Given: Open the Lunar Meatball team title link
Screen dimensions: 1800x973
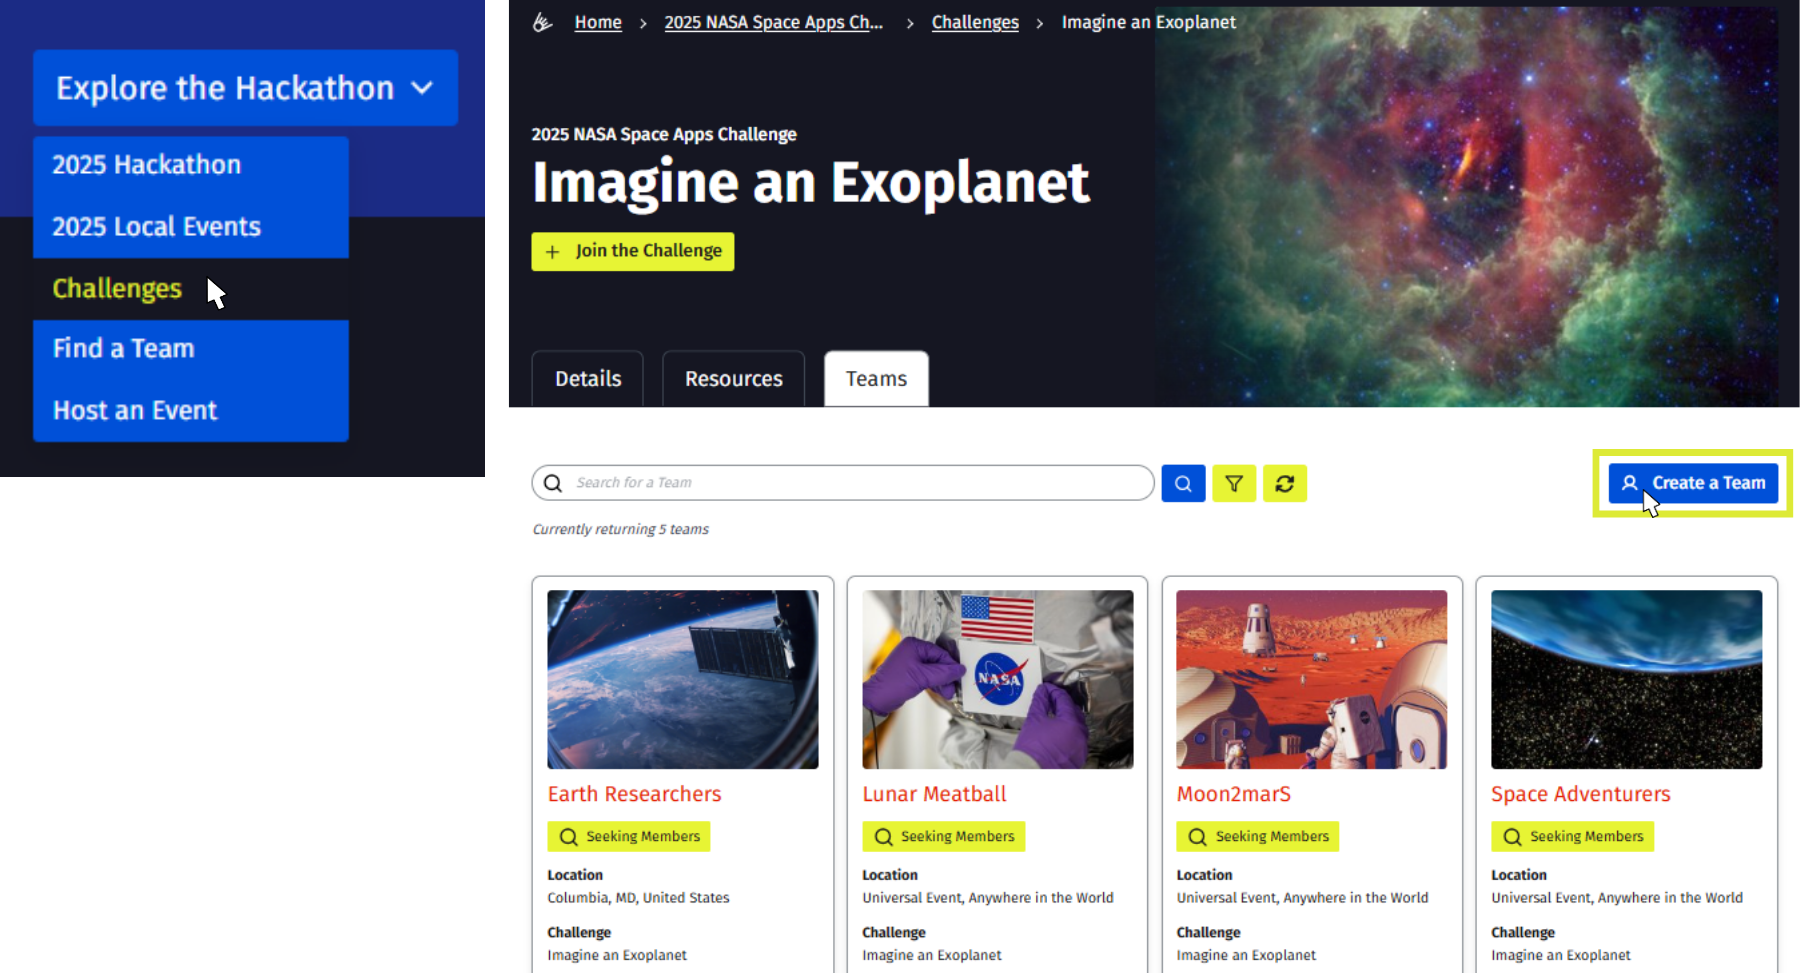Looking at the screenshot, I should (x=934, y=794).
